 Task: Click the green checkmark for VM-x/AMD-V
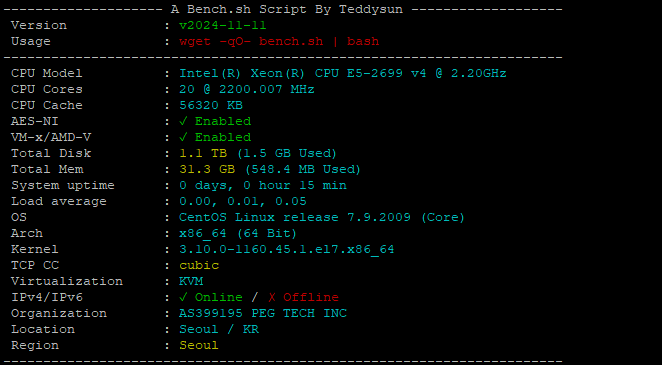[x=183, y=138]
